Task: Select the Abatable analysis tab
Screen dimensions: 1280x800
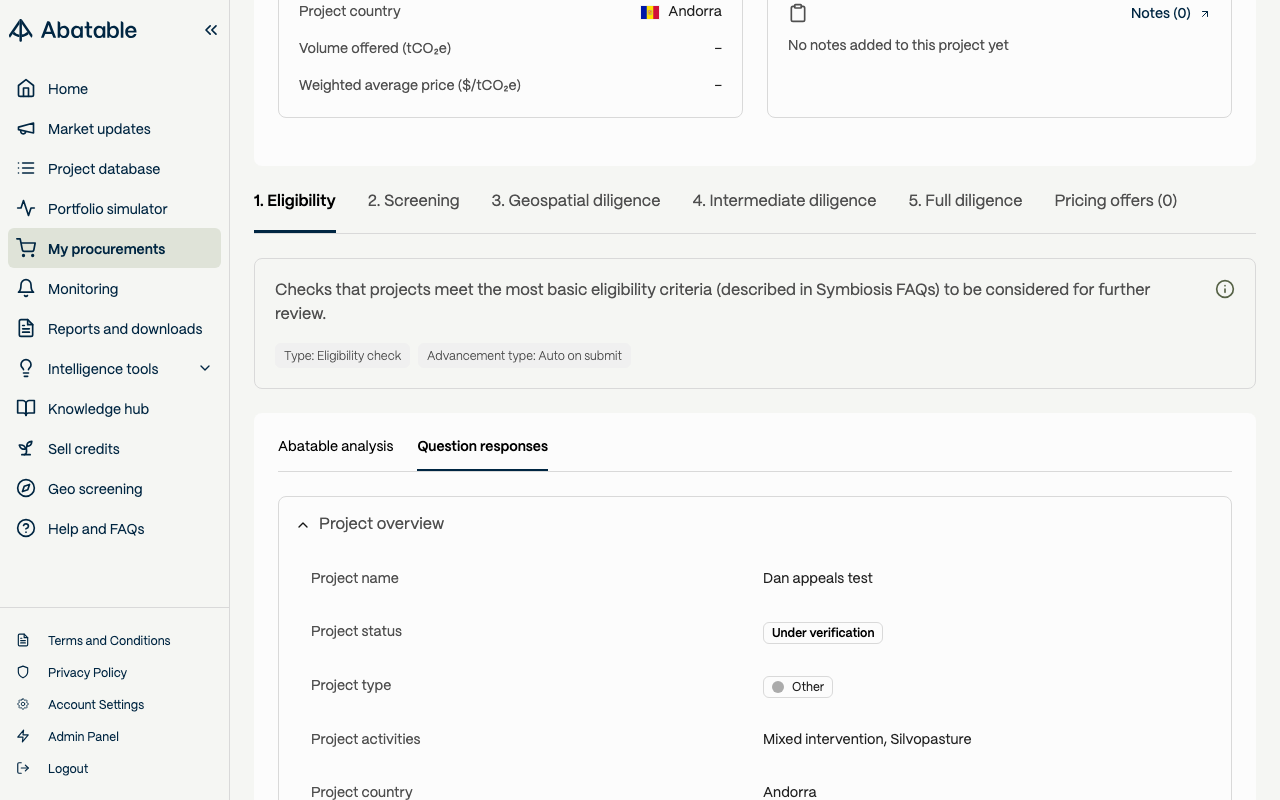Action: (335, 446)
